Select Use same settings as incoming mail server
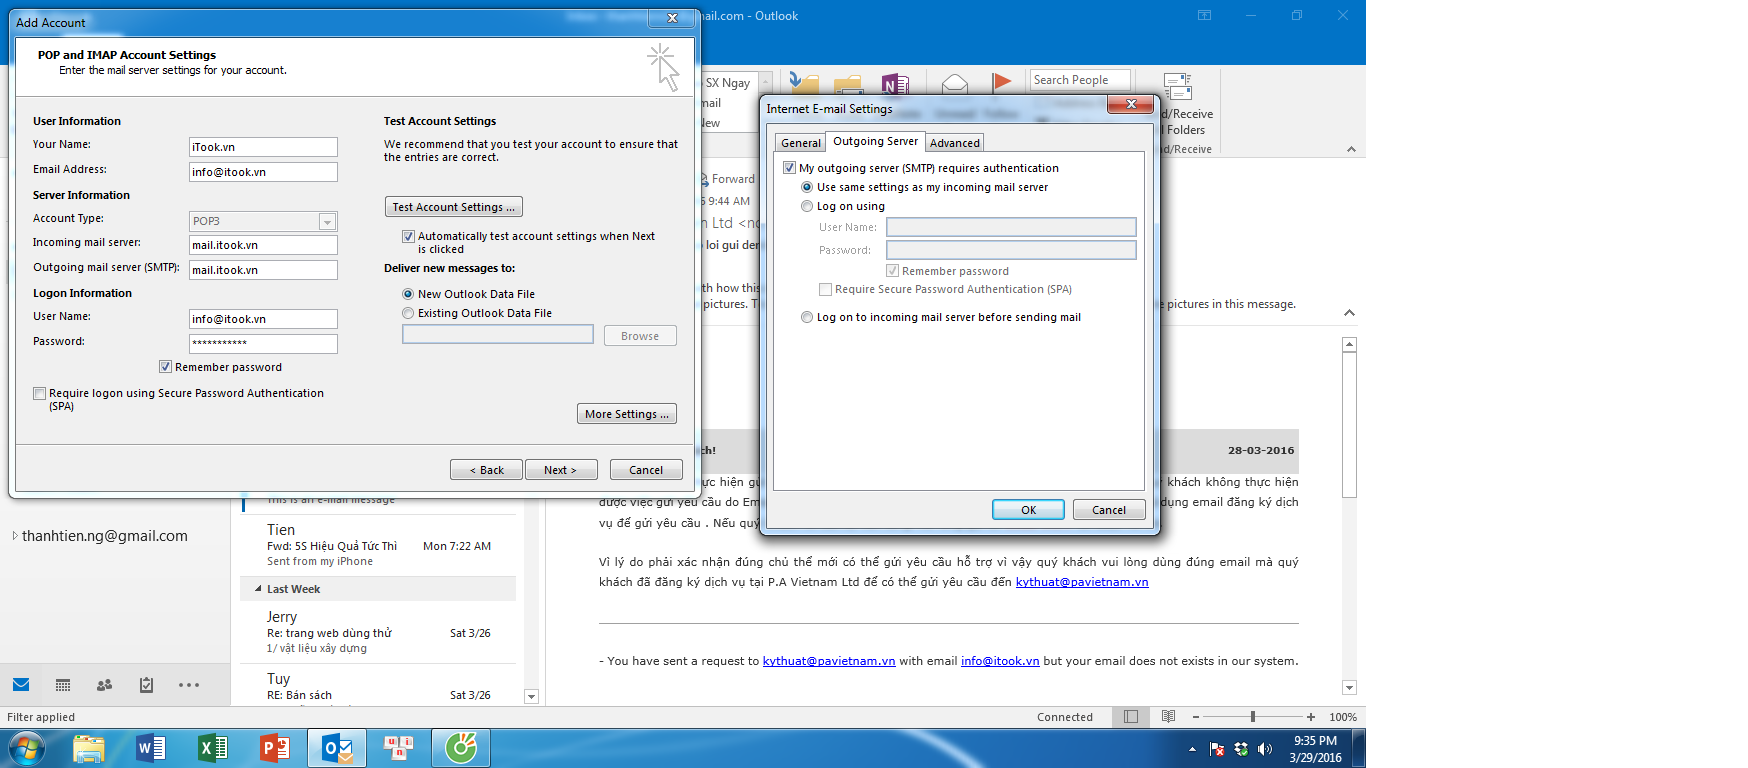The width and height of the screenshot is (1748, 768). 807,187
